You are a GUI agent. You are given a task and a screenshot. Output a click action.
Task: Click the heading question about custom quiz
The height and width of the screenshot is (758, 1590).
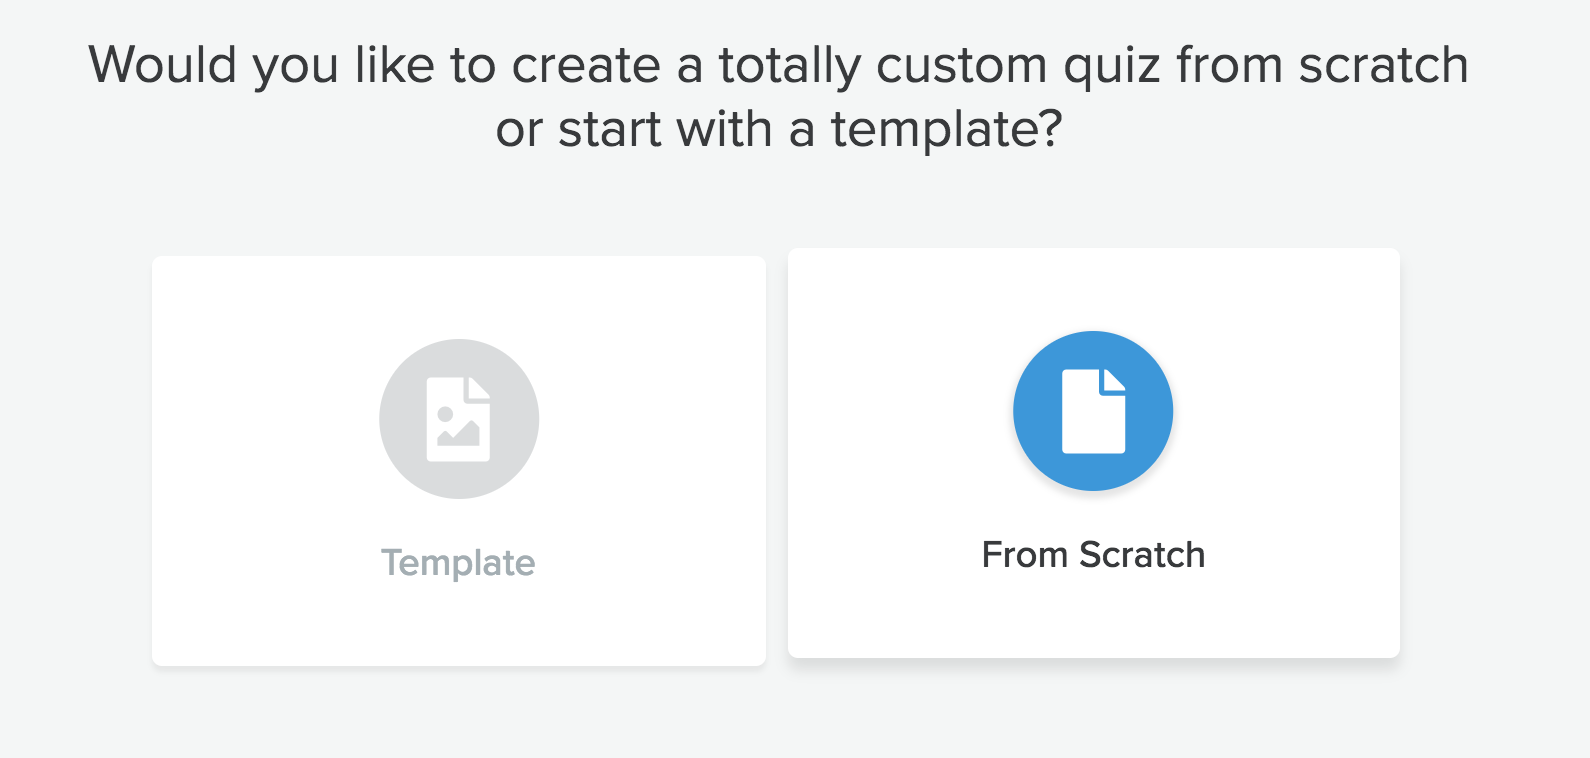click(779, 97)
